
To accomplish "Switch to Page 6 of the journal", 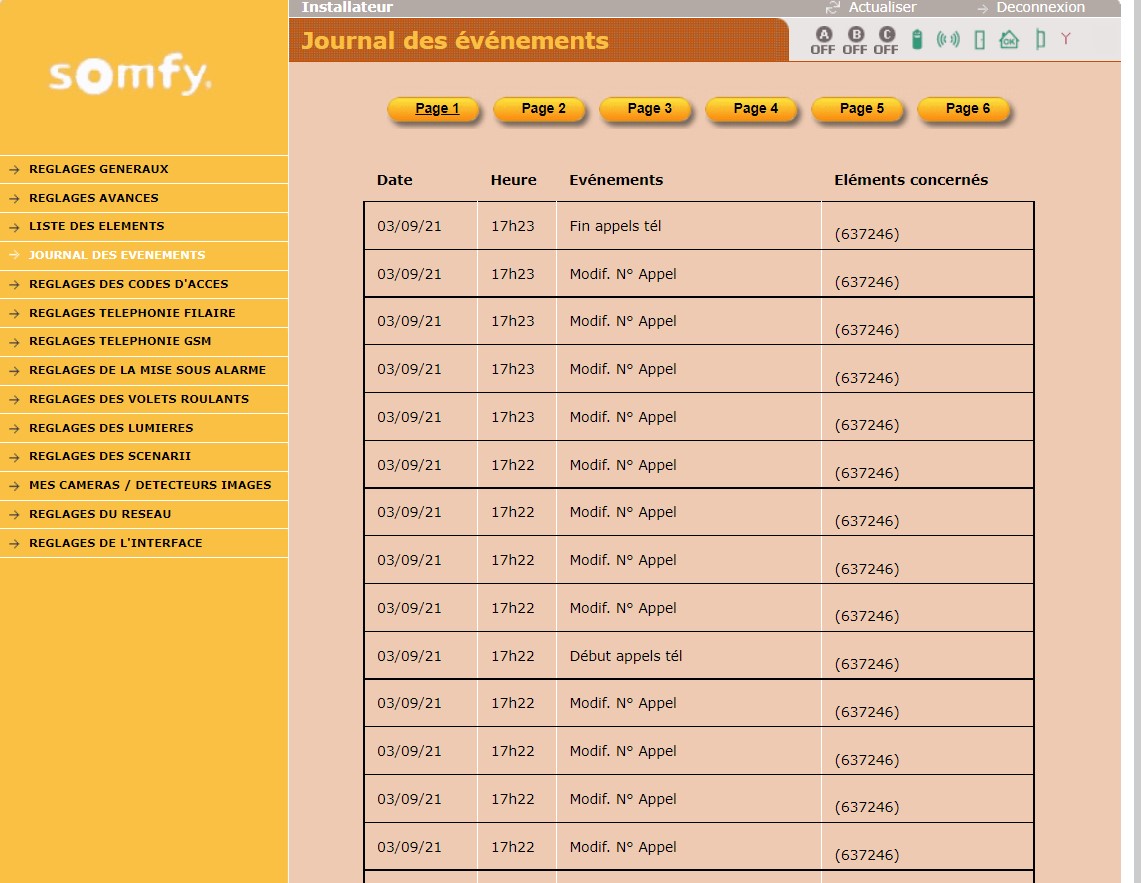I will (967, 109).
